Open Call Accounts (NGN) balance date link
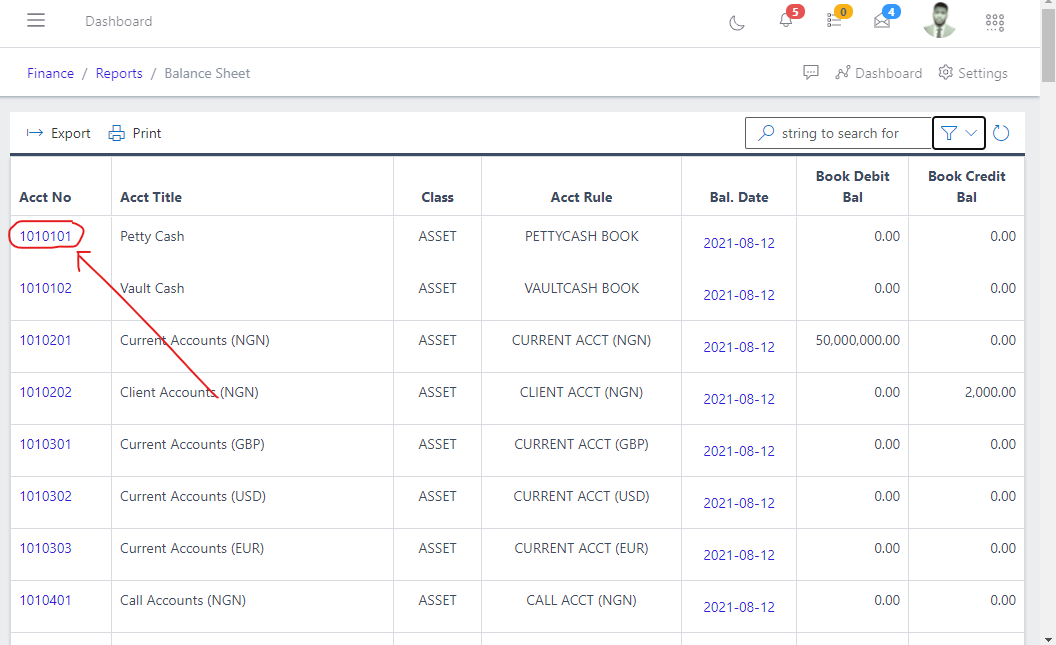 coord(739,607)
